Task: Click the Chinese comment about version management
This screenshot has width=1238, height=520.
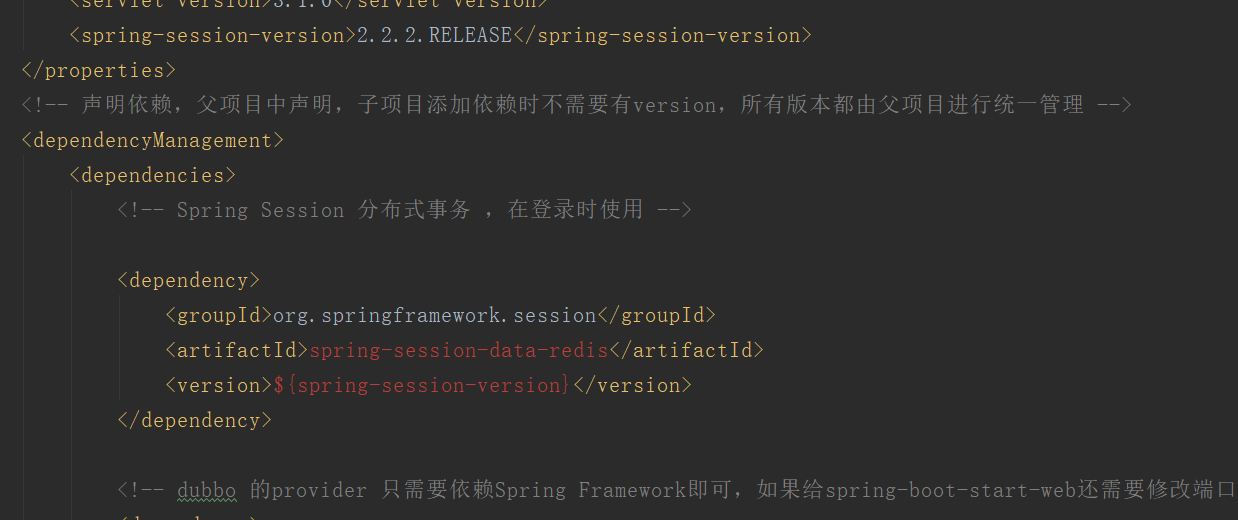Action: click(576, 106)
